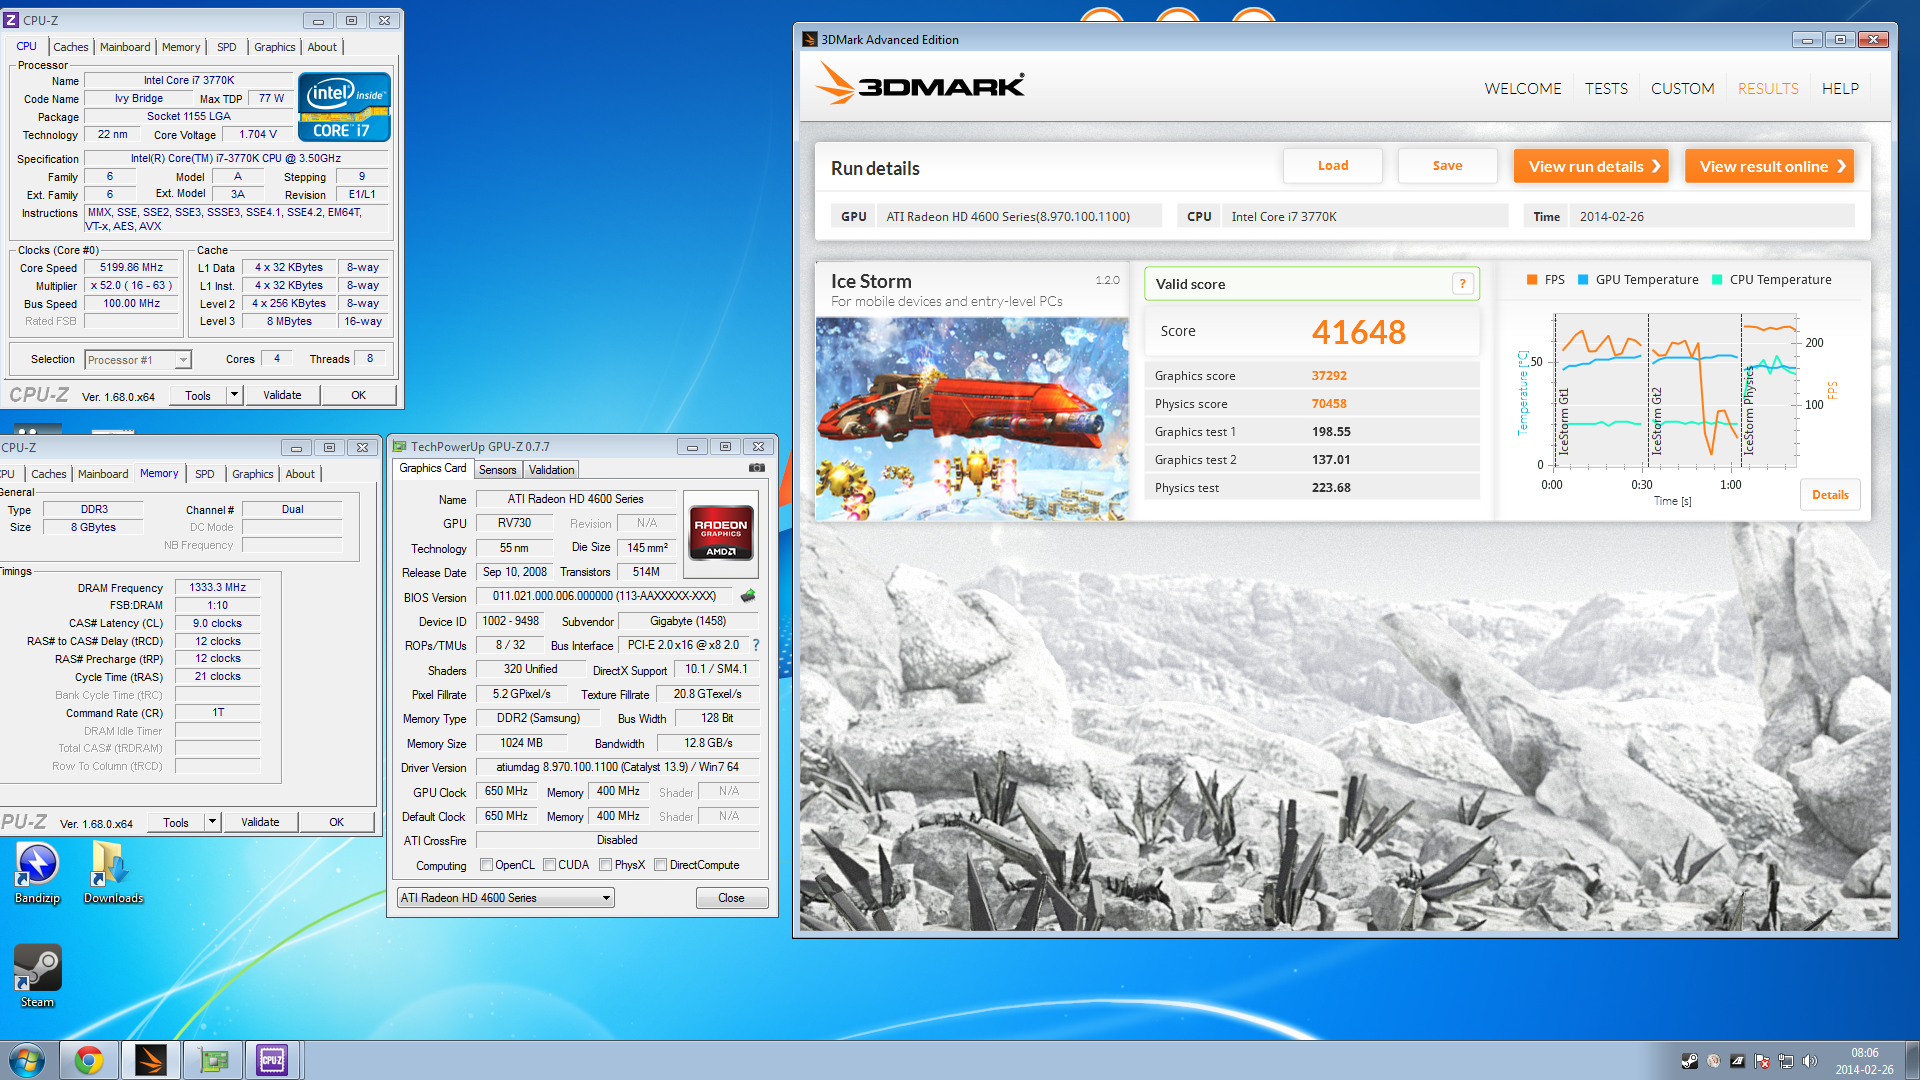Viewport: 1920px width, 1080px height.
Task: Open GPU-Z from the taskbar
Action: point(212,1060)
